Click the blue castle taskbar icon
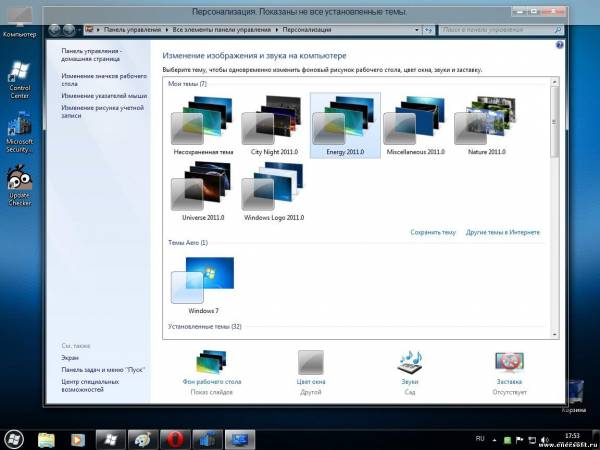Screen dimensions: 600x450 click(207, 440)
